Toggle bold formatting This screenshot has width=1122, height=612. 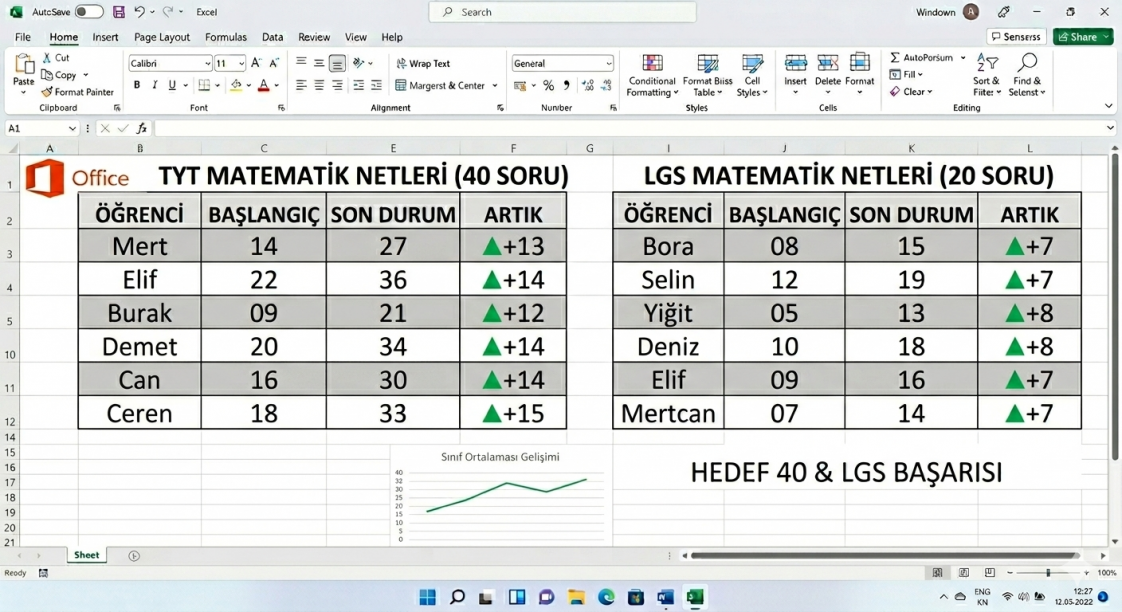tap(136, 86)
